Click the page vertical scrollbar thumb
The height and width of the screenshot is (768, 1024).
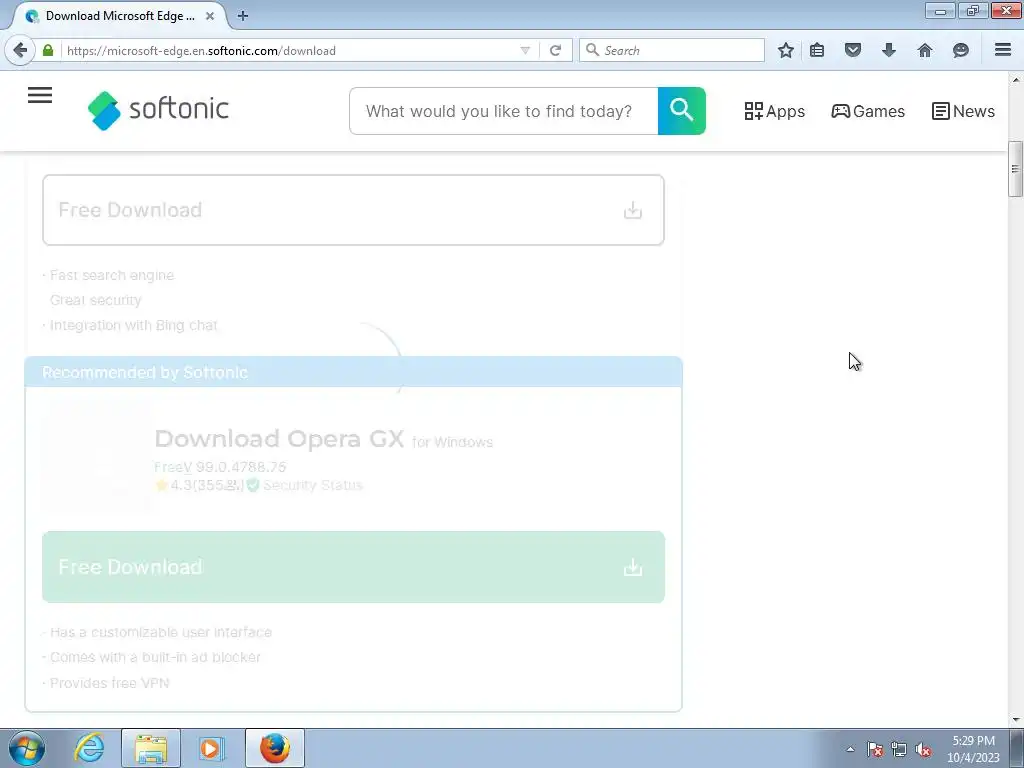(x=1015, y=168)
